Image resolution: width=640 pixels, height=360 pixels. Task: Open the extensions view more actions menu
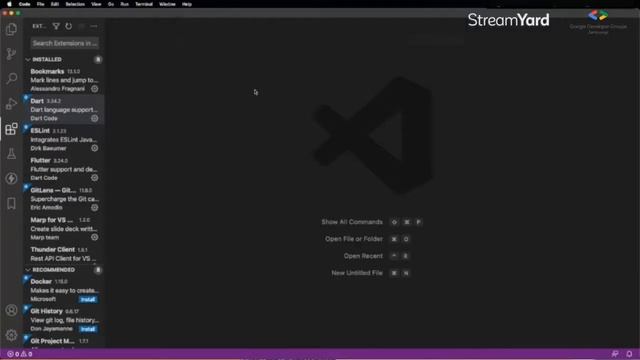click(94, 26)
